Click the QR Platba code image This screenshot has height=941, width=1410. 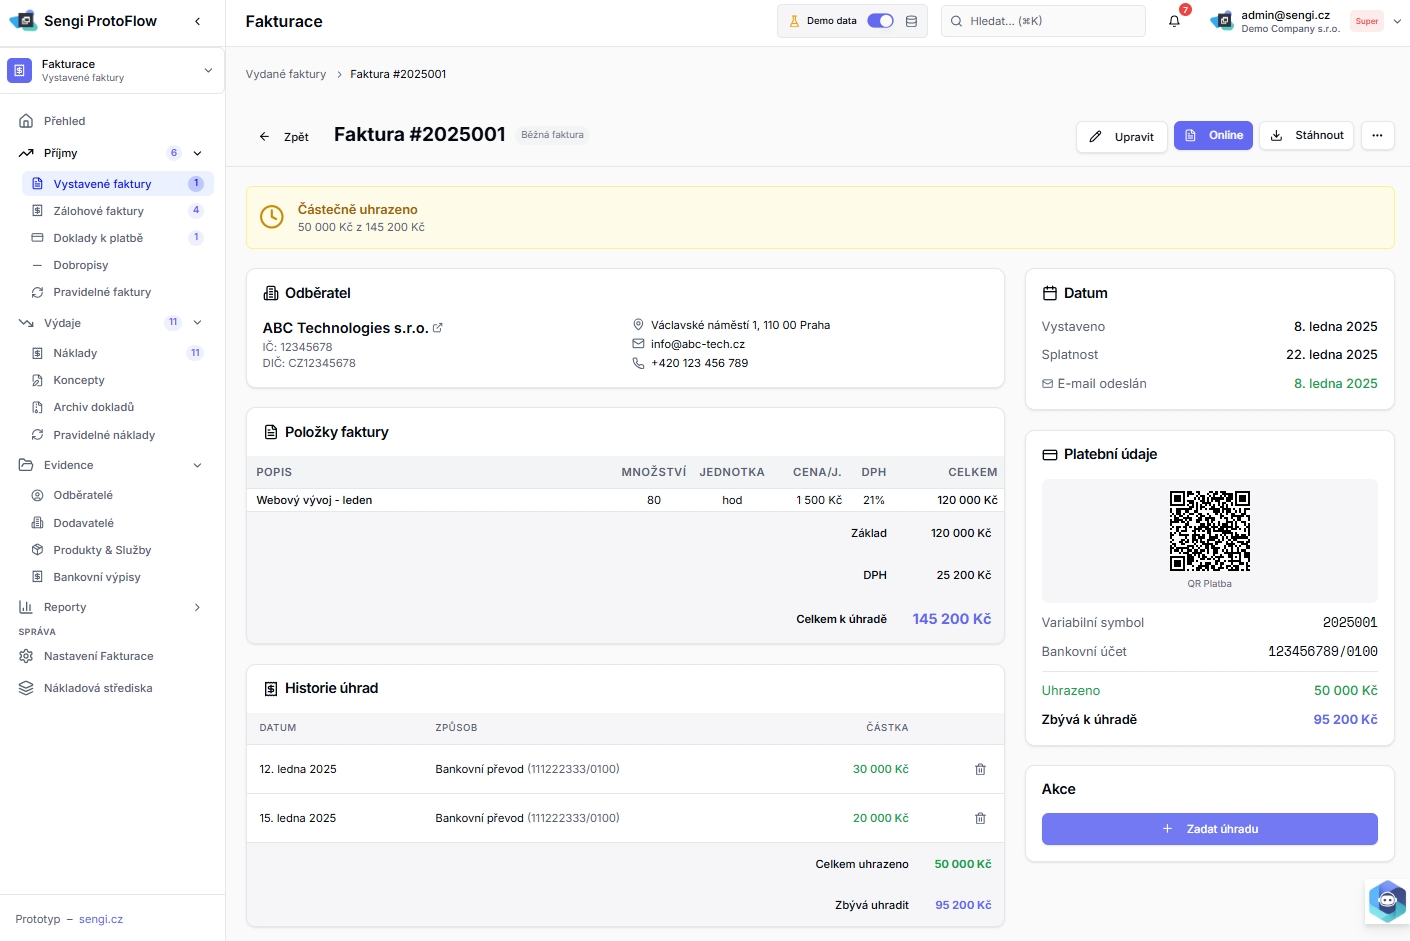point(1209,531)
